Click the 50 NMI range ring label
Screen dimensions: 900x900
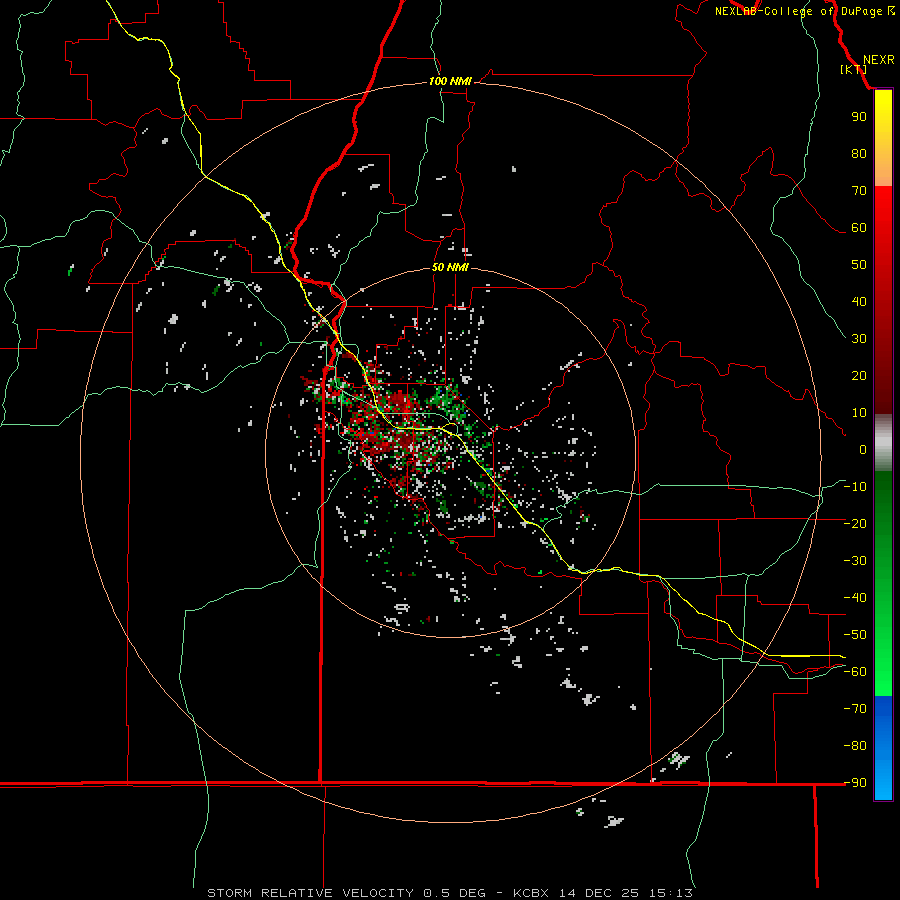[450, 267]
